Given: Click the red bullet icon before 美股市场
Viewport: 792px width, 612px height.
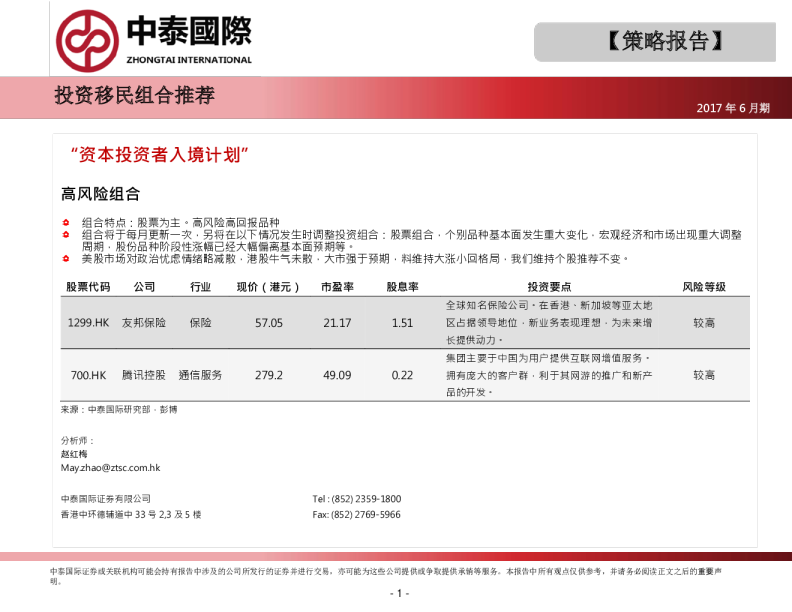Looking at the screenshot, I should point(66,258).
